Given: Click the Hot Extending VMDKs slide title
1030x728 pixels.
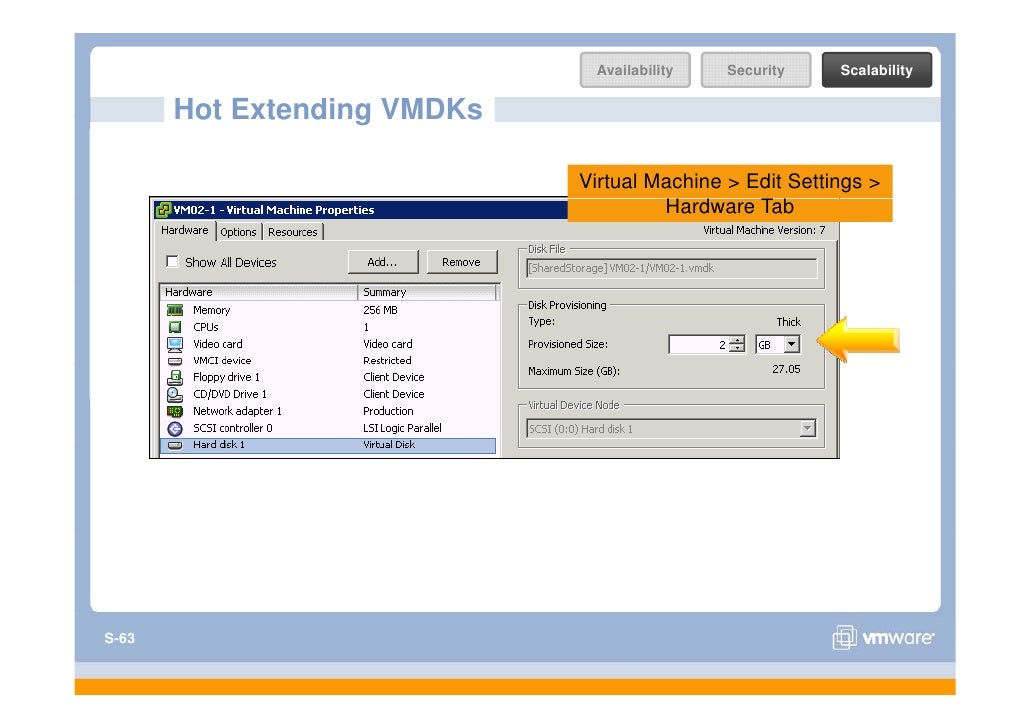Looking at the screenshot, I should click(328, 109).
